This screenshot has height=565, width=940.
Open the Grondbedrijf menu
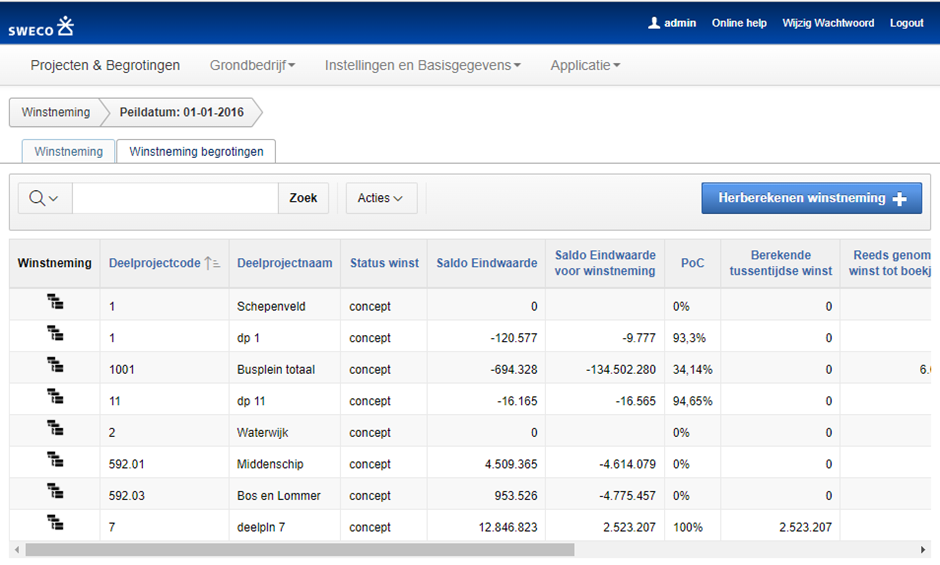252,65
